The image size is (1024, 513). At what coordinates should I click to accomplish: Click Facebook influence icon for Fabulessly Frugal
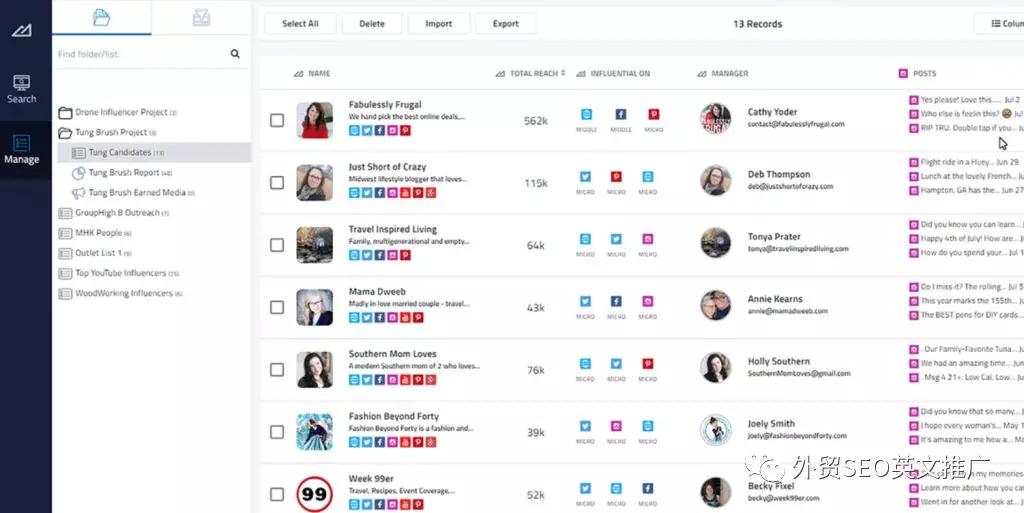click(x=620, y=116)
